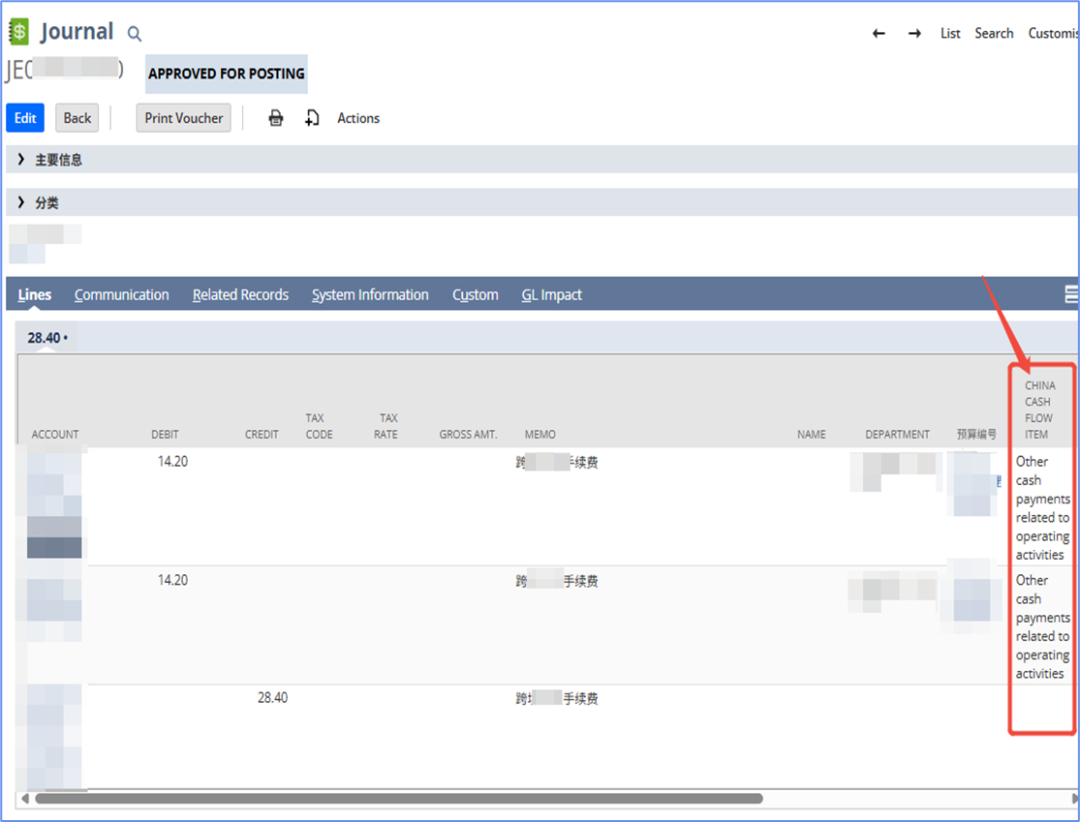Click the new-document icon beside Actions

click(312, 118)
